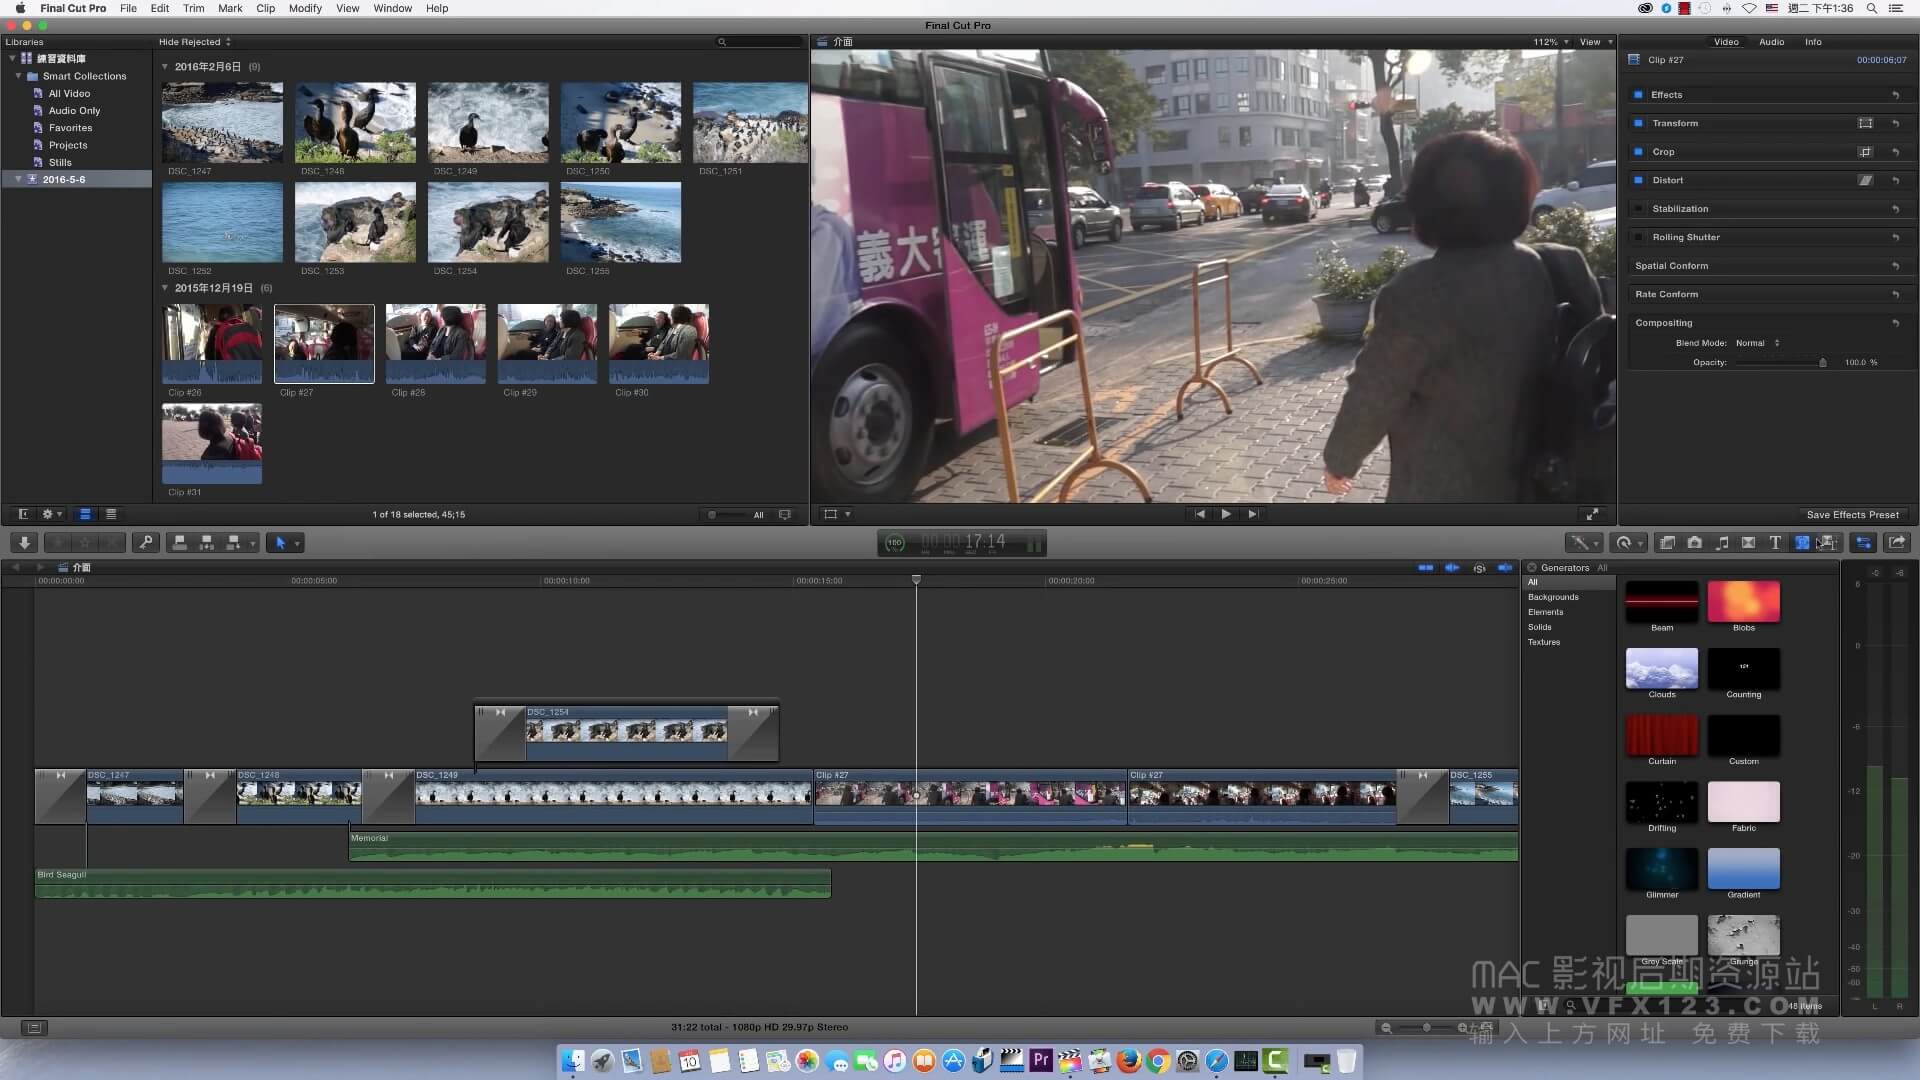Go to next edit in viewer
The height and width of the screenshot is (1080, 1920).
coord(1253,514)
